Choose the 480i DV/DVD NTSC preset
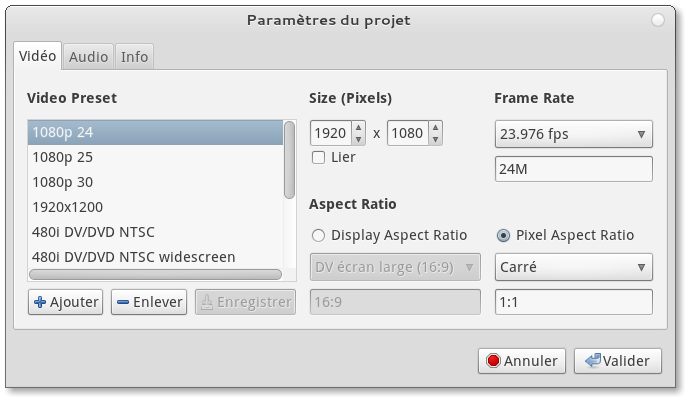This screenshot has width=685, height=397. (155, 232)
